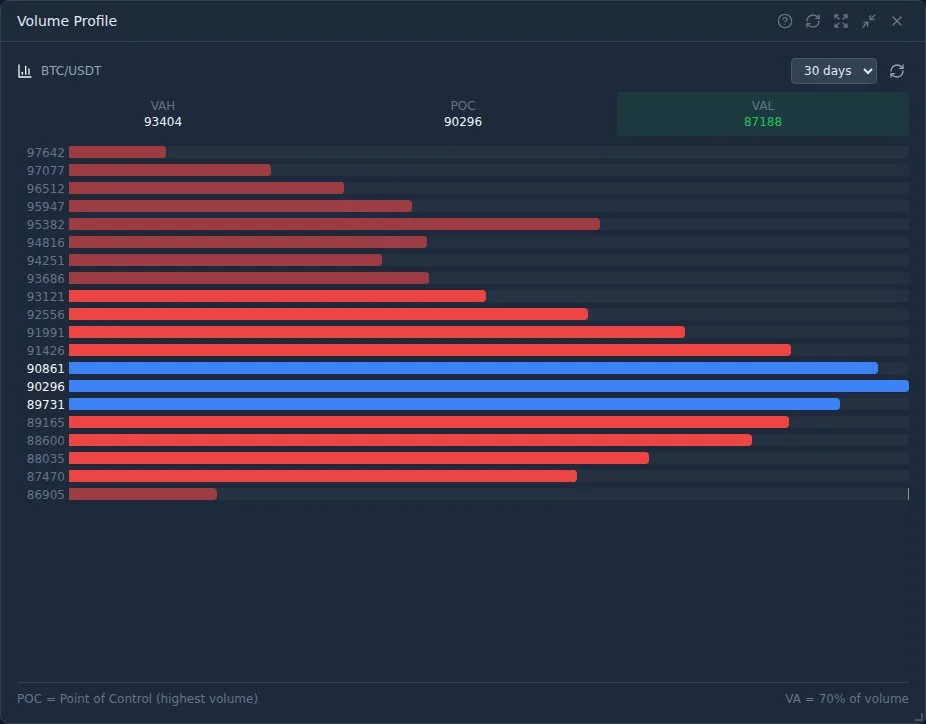Choose the 86905 price level bar
The image size is (926, 724).
click(x=143, y=494)
